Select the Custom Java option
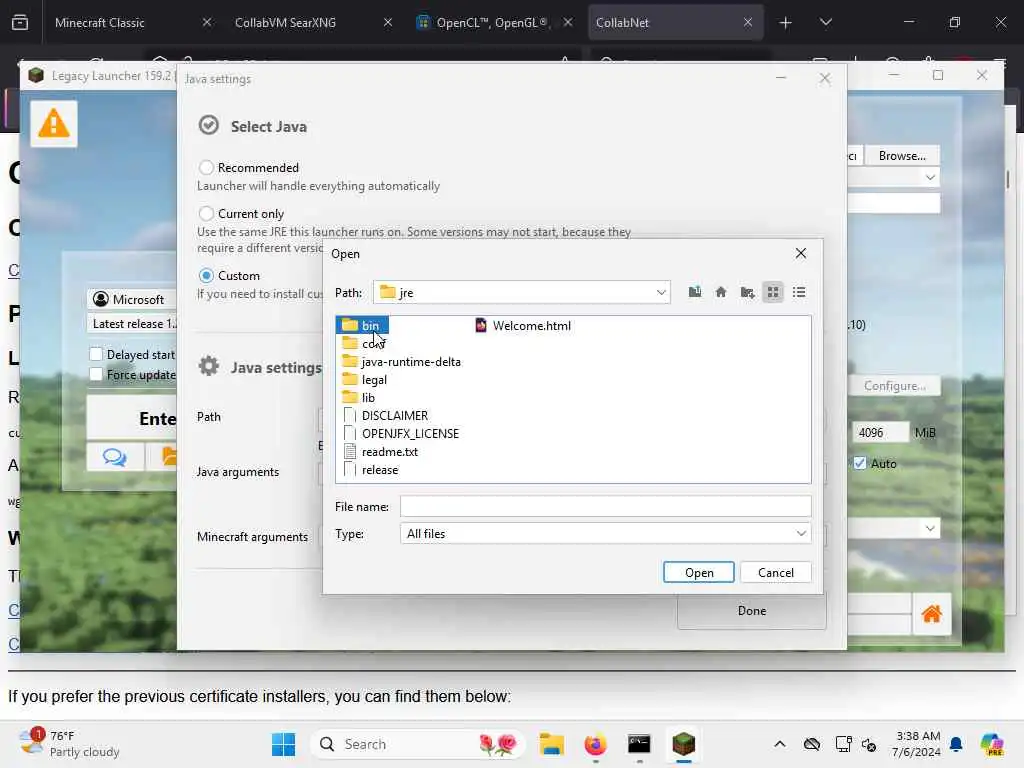Viewport: 1024px width, 768px height. point(206,276)
